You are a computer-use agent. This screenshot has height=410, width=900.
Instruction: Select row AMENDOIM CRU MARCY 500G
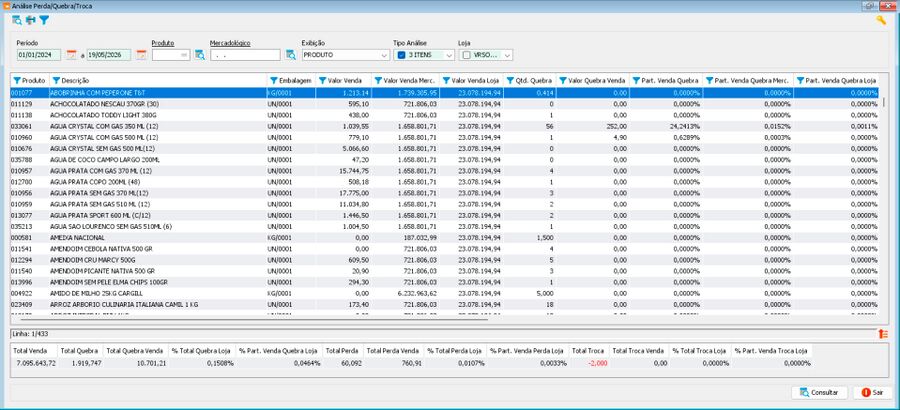444,260
